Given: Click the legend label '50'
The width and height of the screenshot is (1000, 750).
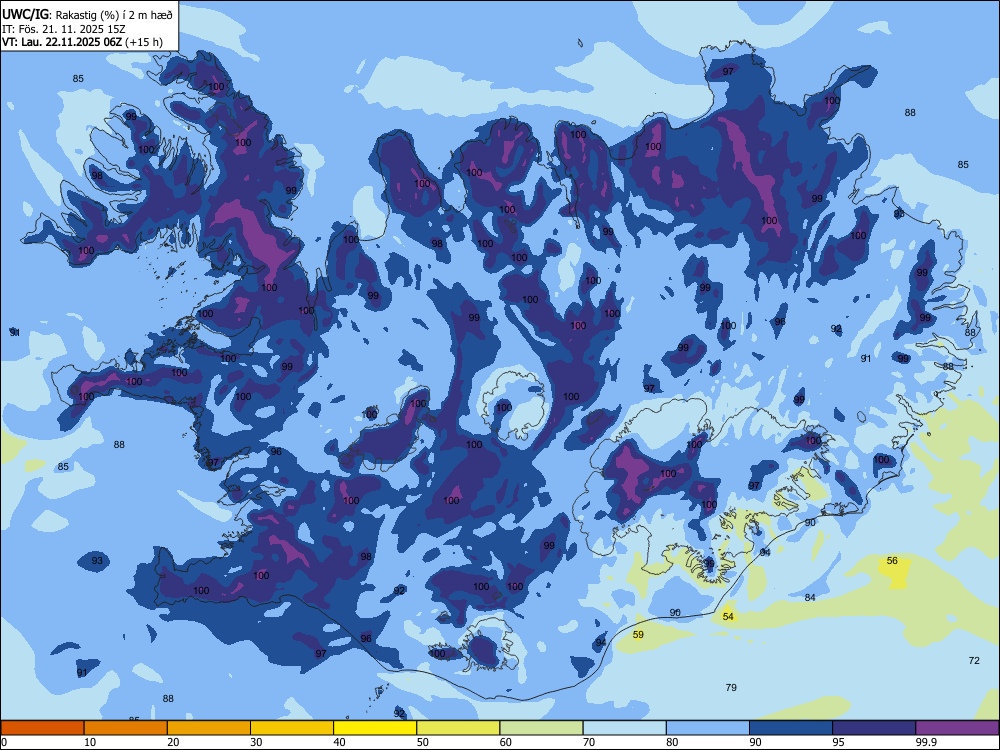Looking at the screenshot, I should tap(423, 742).
